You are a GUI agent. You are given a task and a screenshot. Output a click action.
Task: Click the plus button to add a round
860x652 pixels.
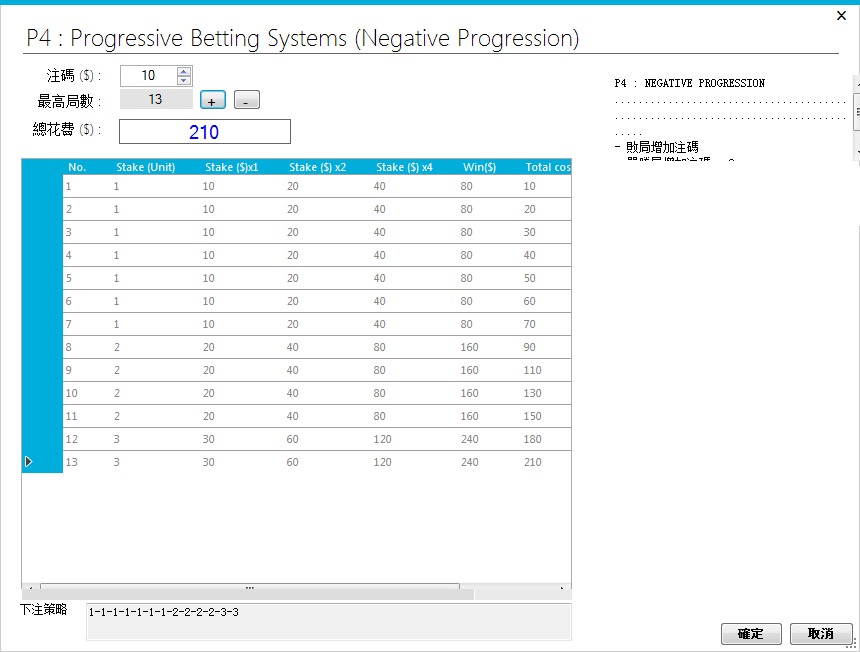coord(212,100)
